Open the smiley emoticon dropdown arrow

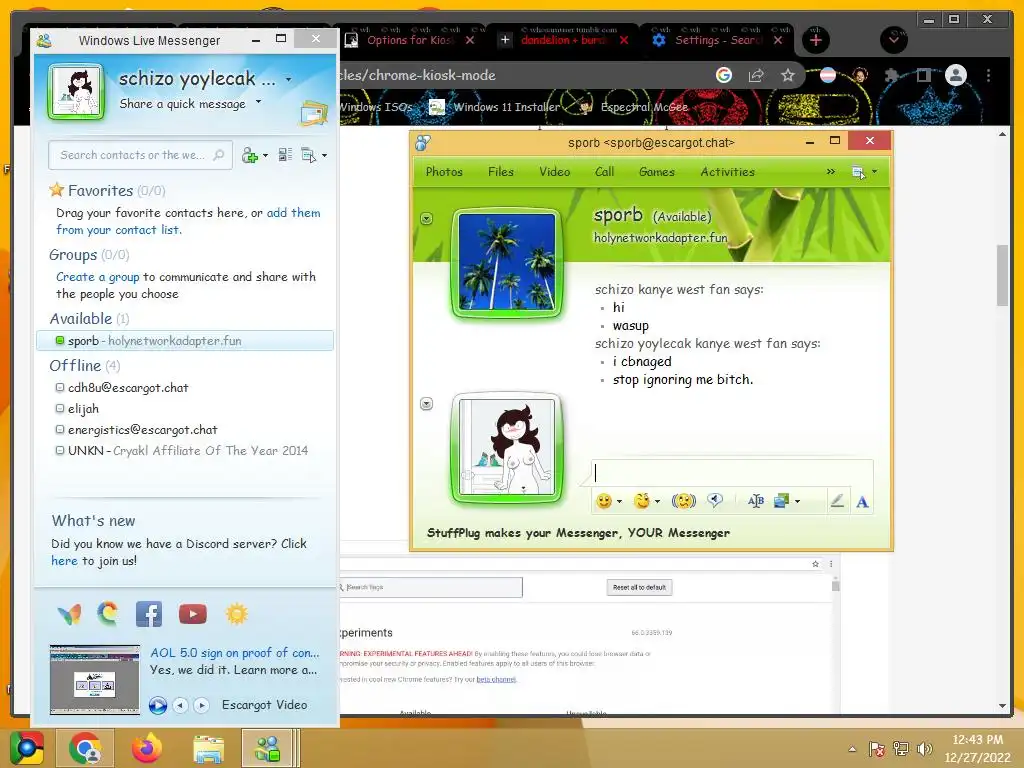point(619,502)
